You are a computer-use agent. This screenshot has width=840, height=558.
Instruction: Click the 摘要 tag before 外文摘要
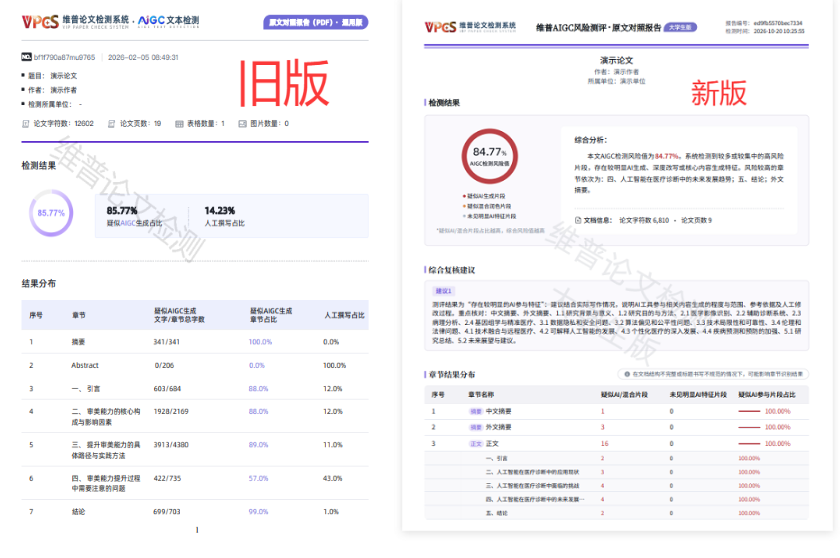point(476,427)
